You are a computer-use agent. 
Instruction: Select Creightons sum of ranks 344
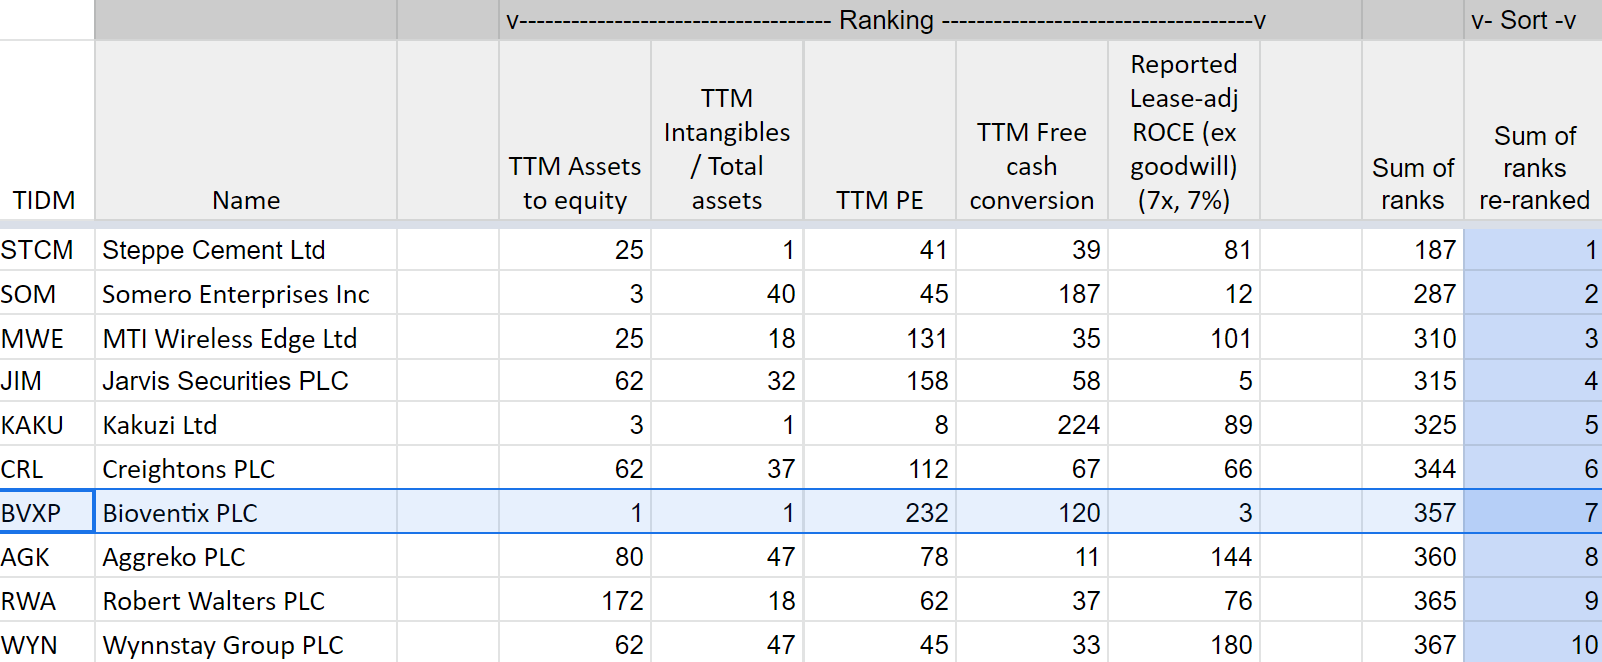1413,469
